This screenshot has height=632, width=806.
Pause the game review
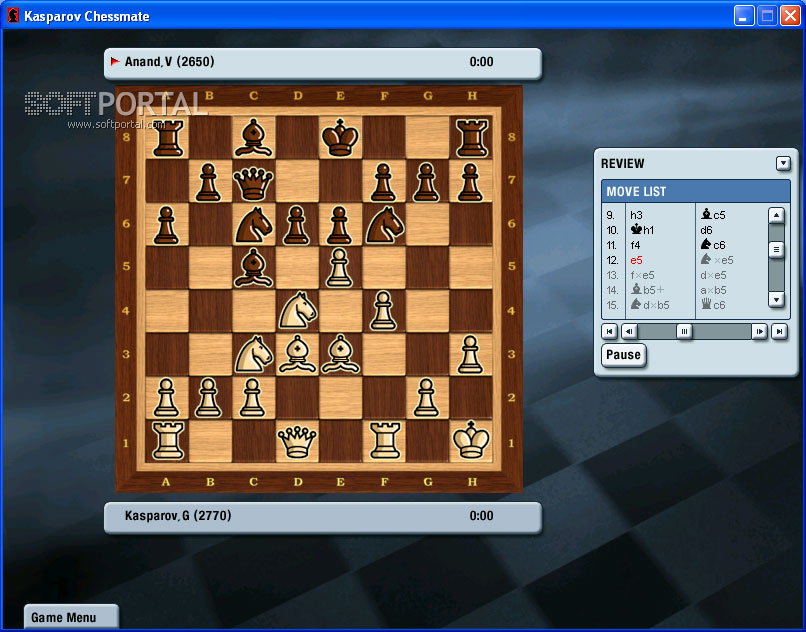point(623,355)
